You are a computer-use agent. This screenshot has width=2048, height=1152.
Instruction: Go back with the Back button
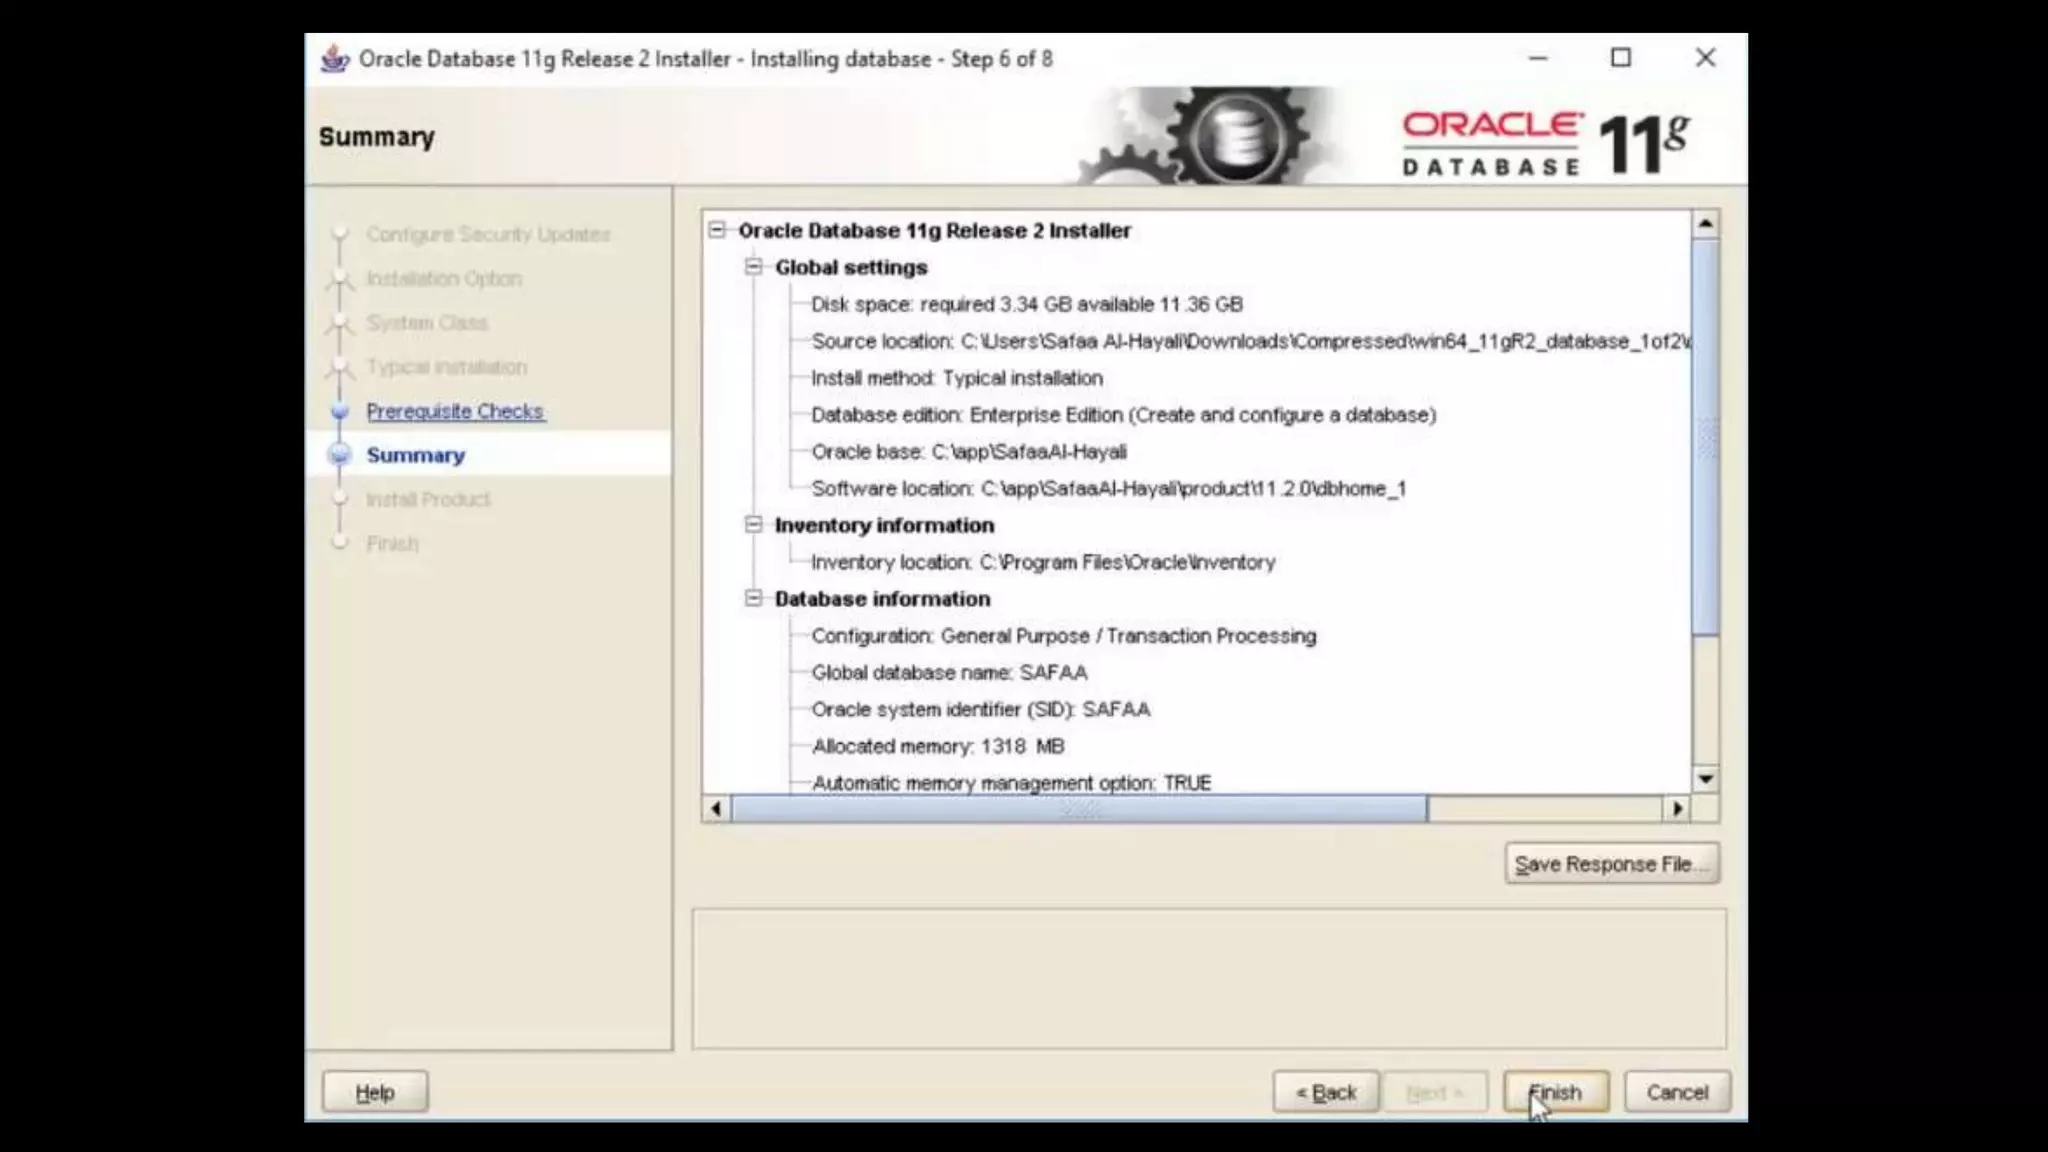pyautogui.click(x=1326, y=1092)
